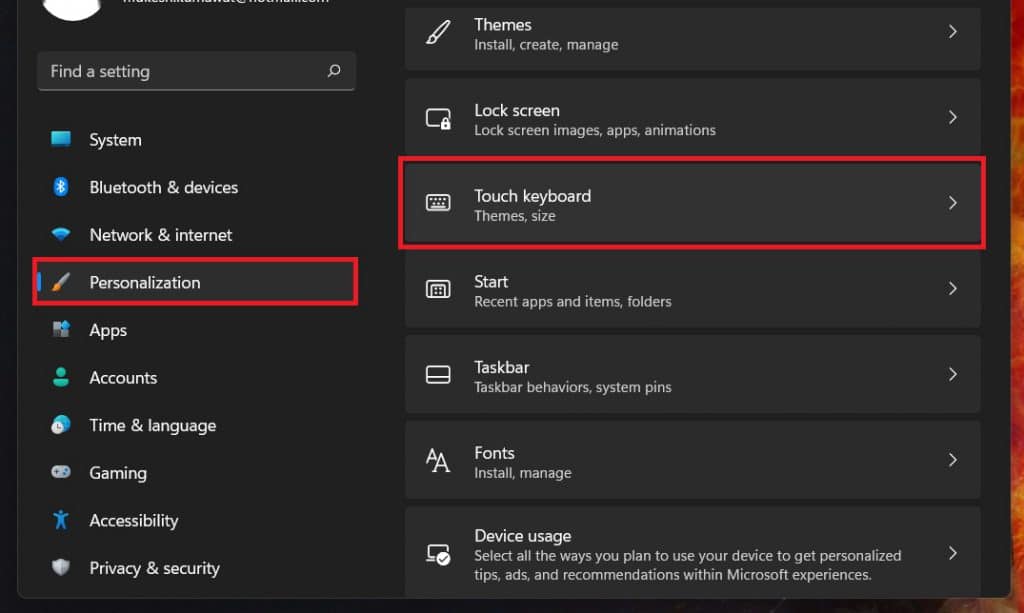
Task: Click the Themes brush icon
Action: point(438,32)
